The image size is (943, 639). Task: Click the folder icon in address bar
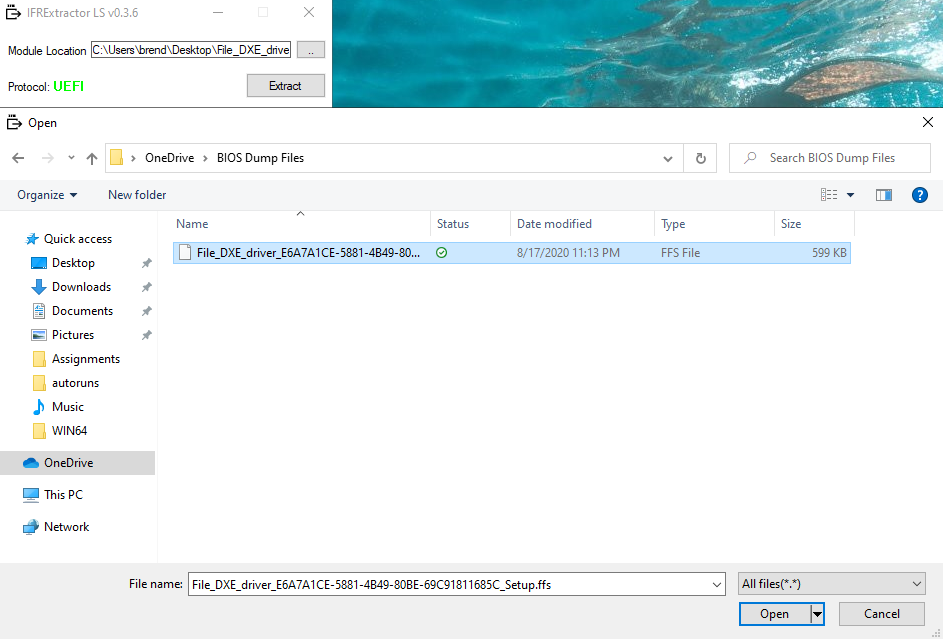117,157
